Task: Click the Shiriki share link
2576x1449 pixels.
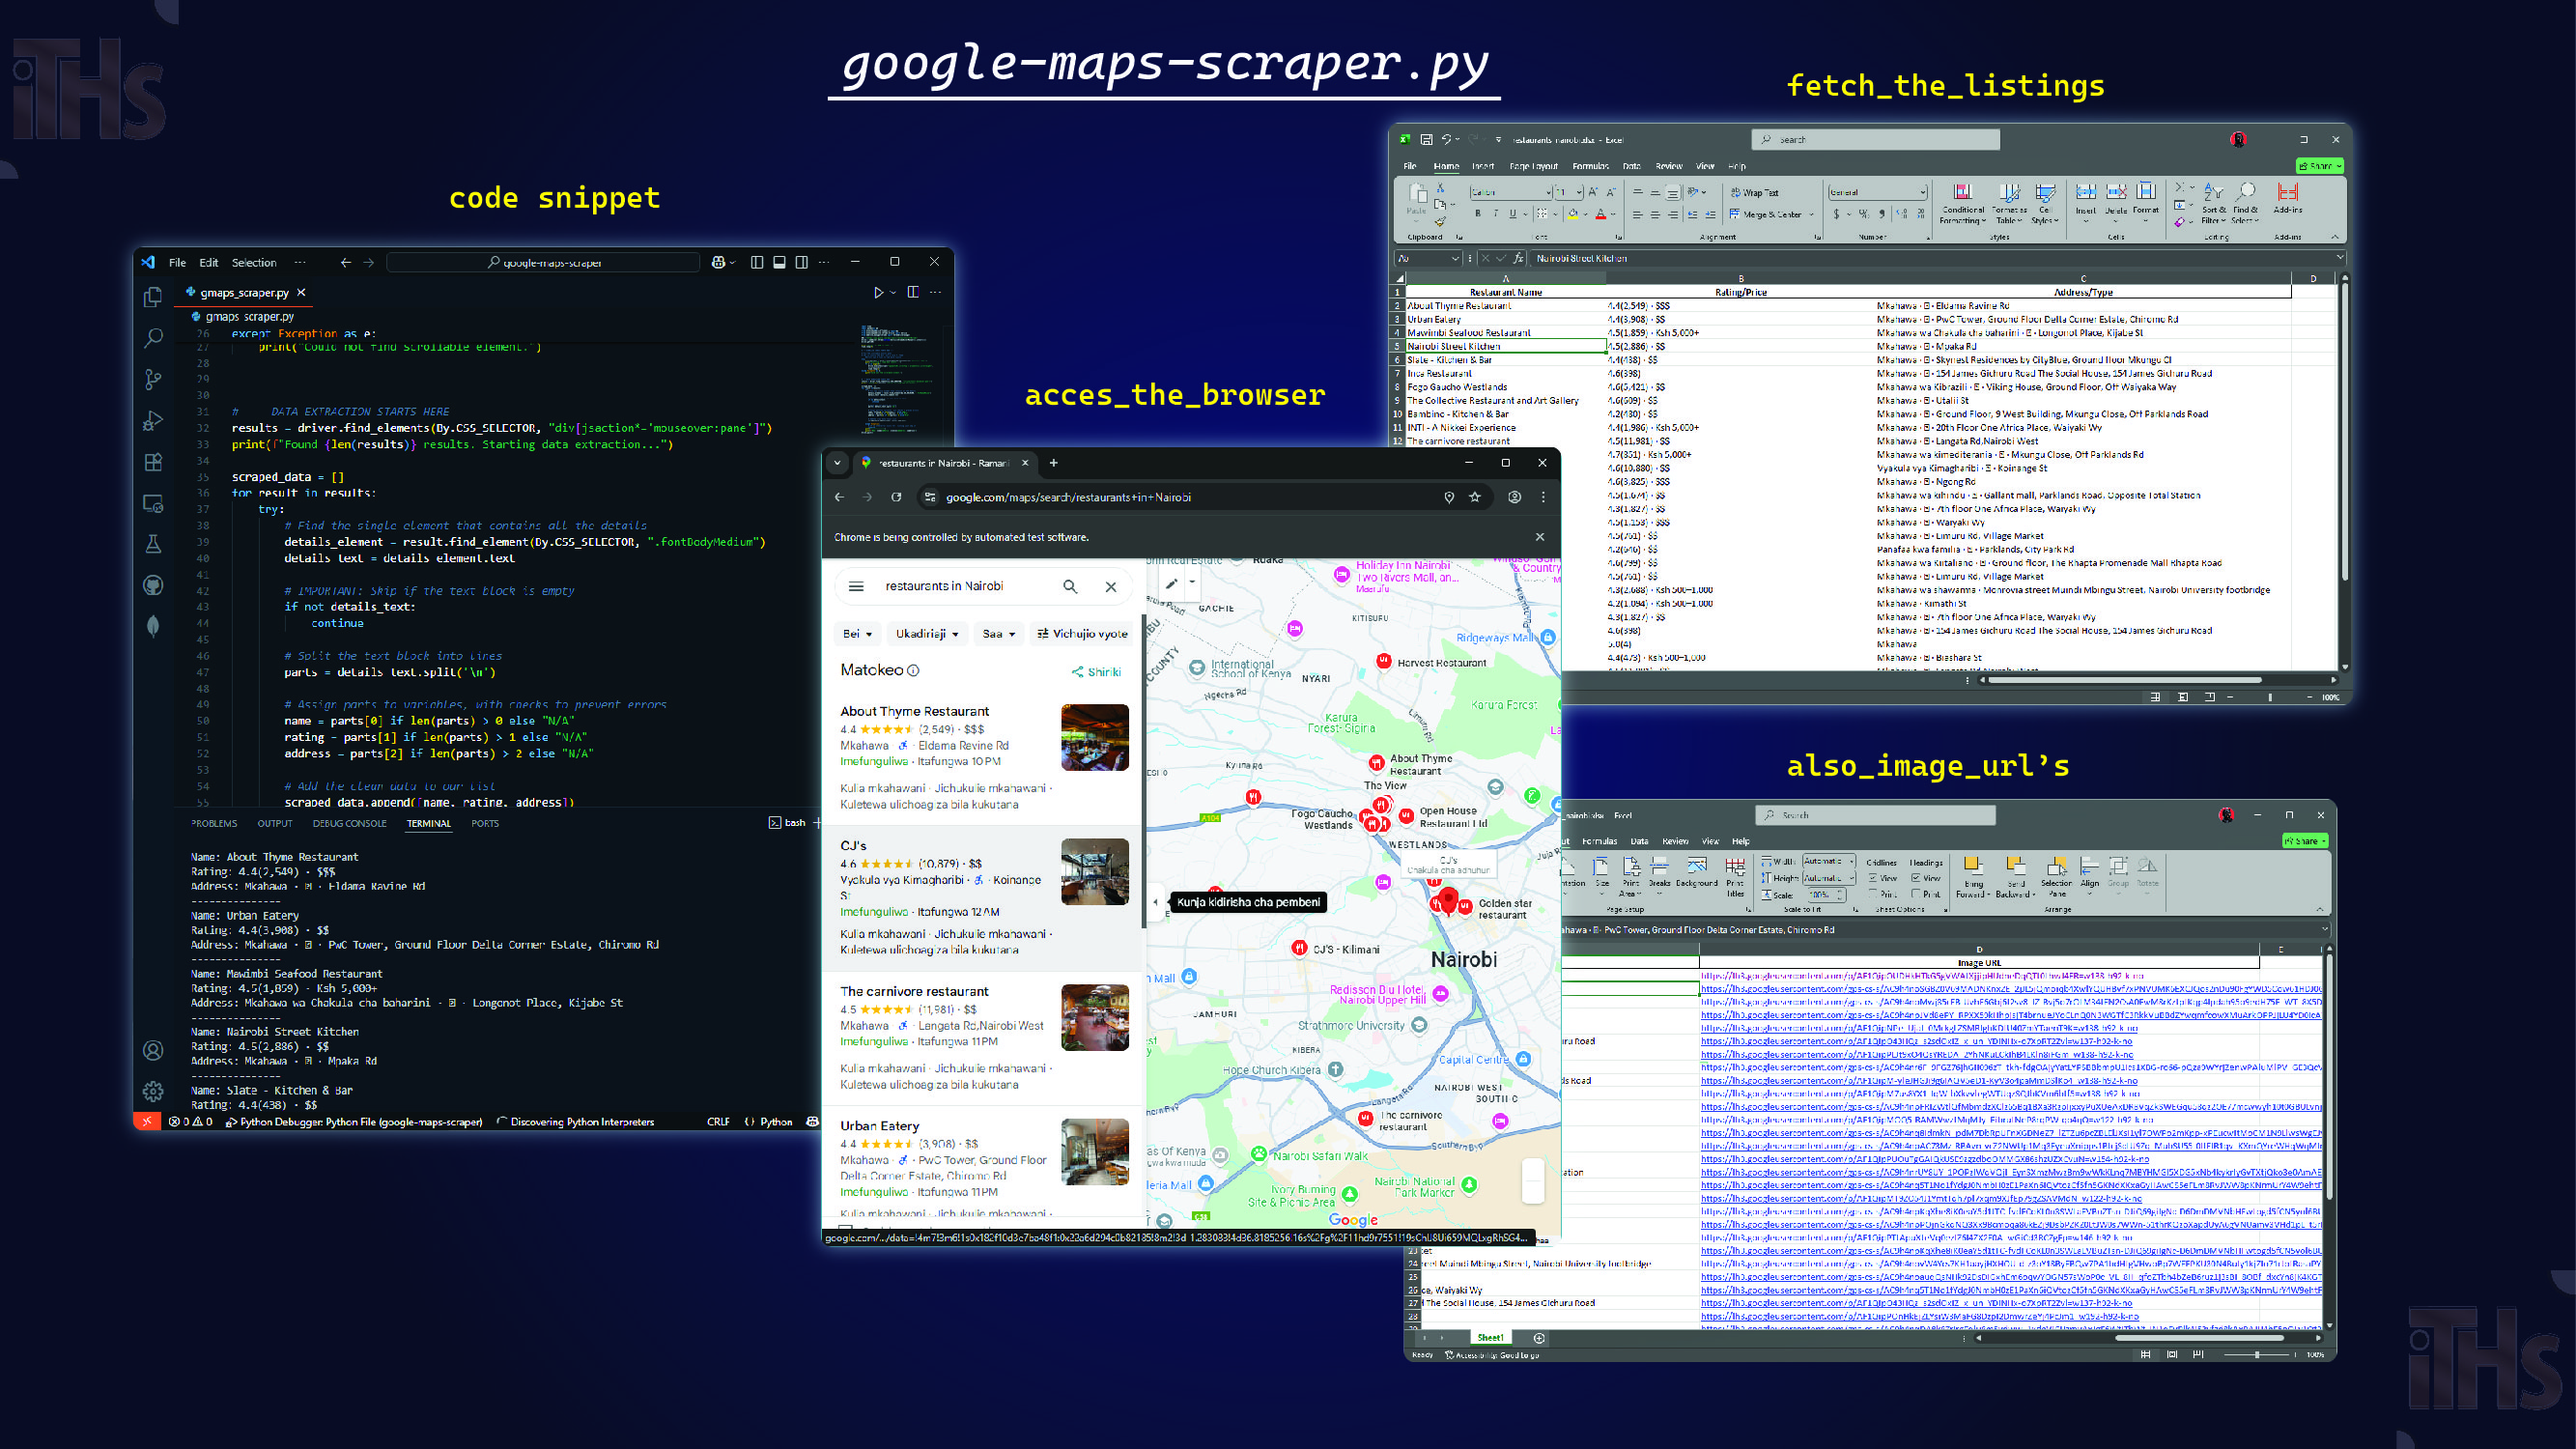Action: point(1097,672)
